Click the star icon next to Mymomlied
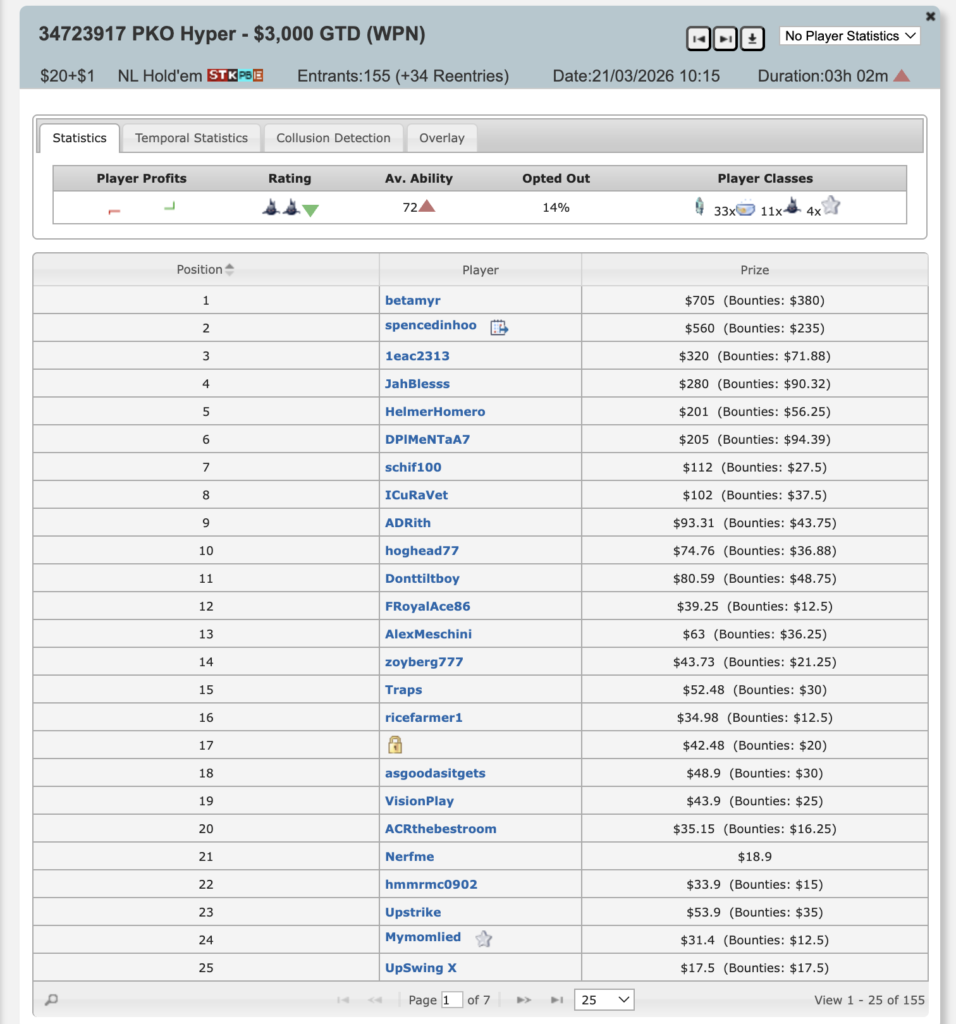Screen dimensions: 956x1024 (483, 939)
